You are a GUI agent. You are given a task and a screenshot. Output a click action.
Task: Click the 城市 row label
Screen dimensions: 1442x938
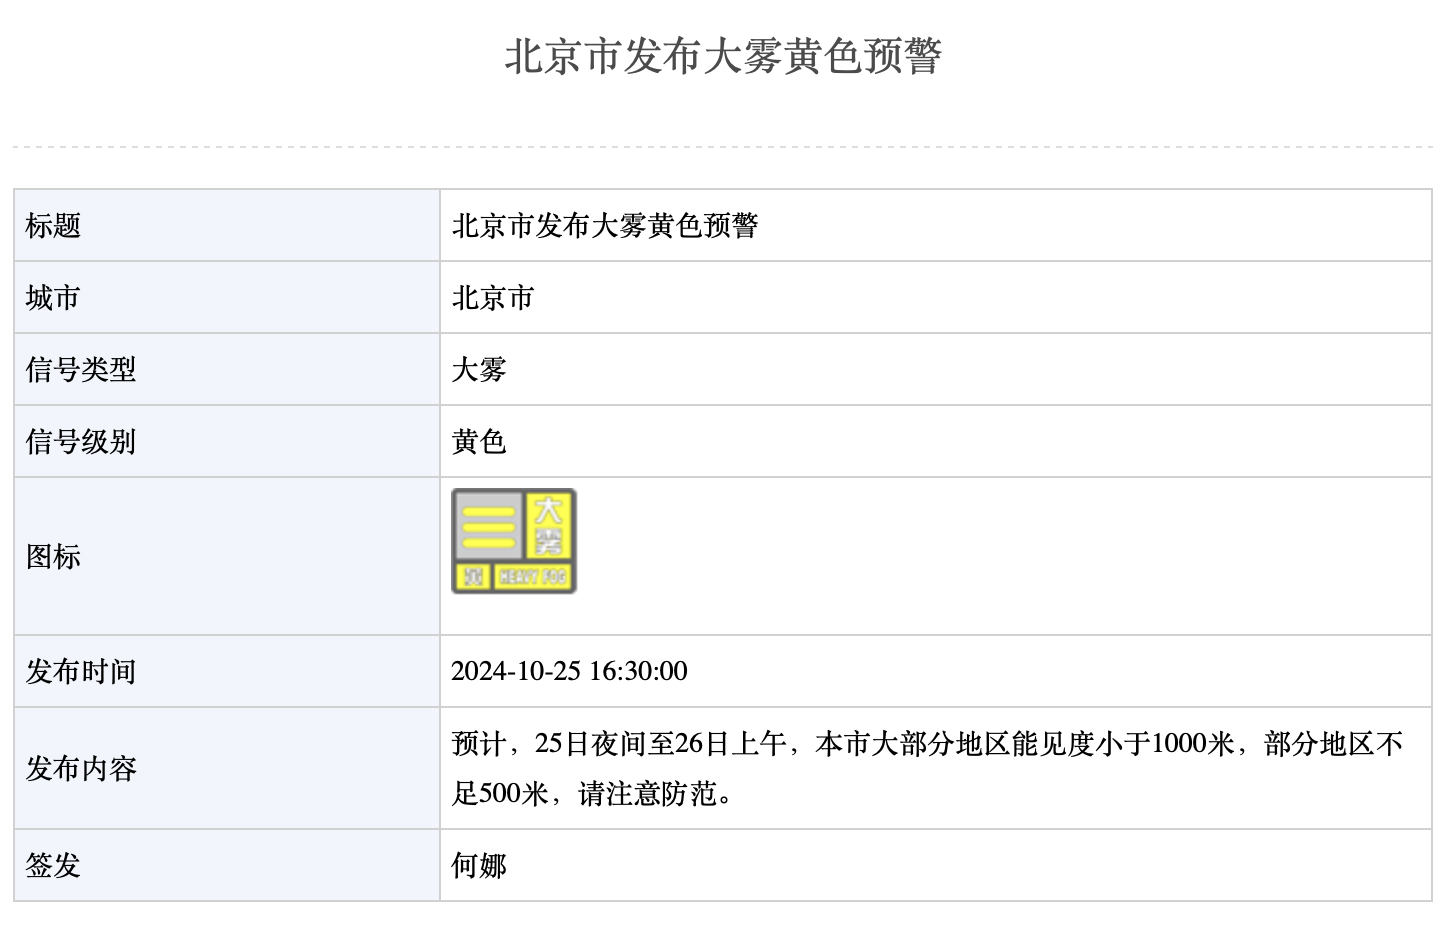[x=53, y=298]
